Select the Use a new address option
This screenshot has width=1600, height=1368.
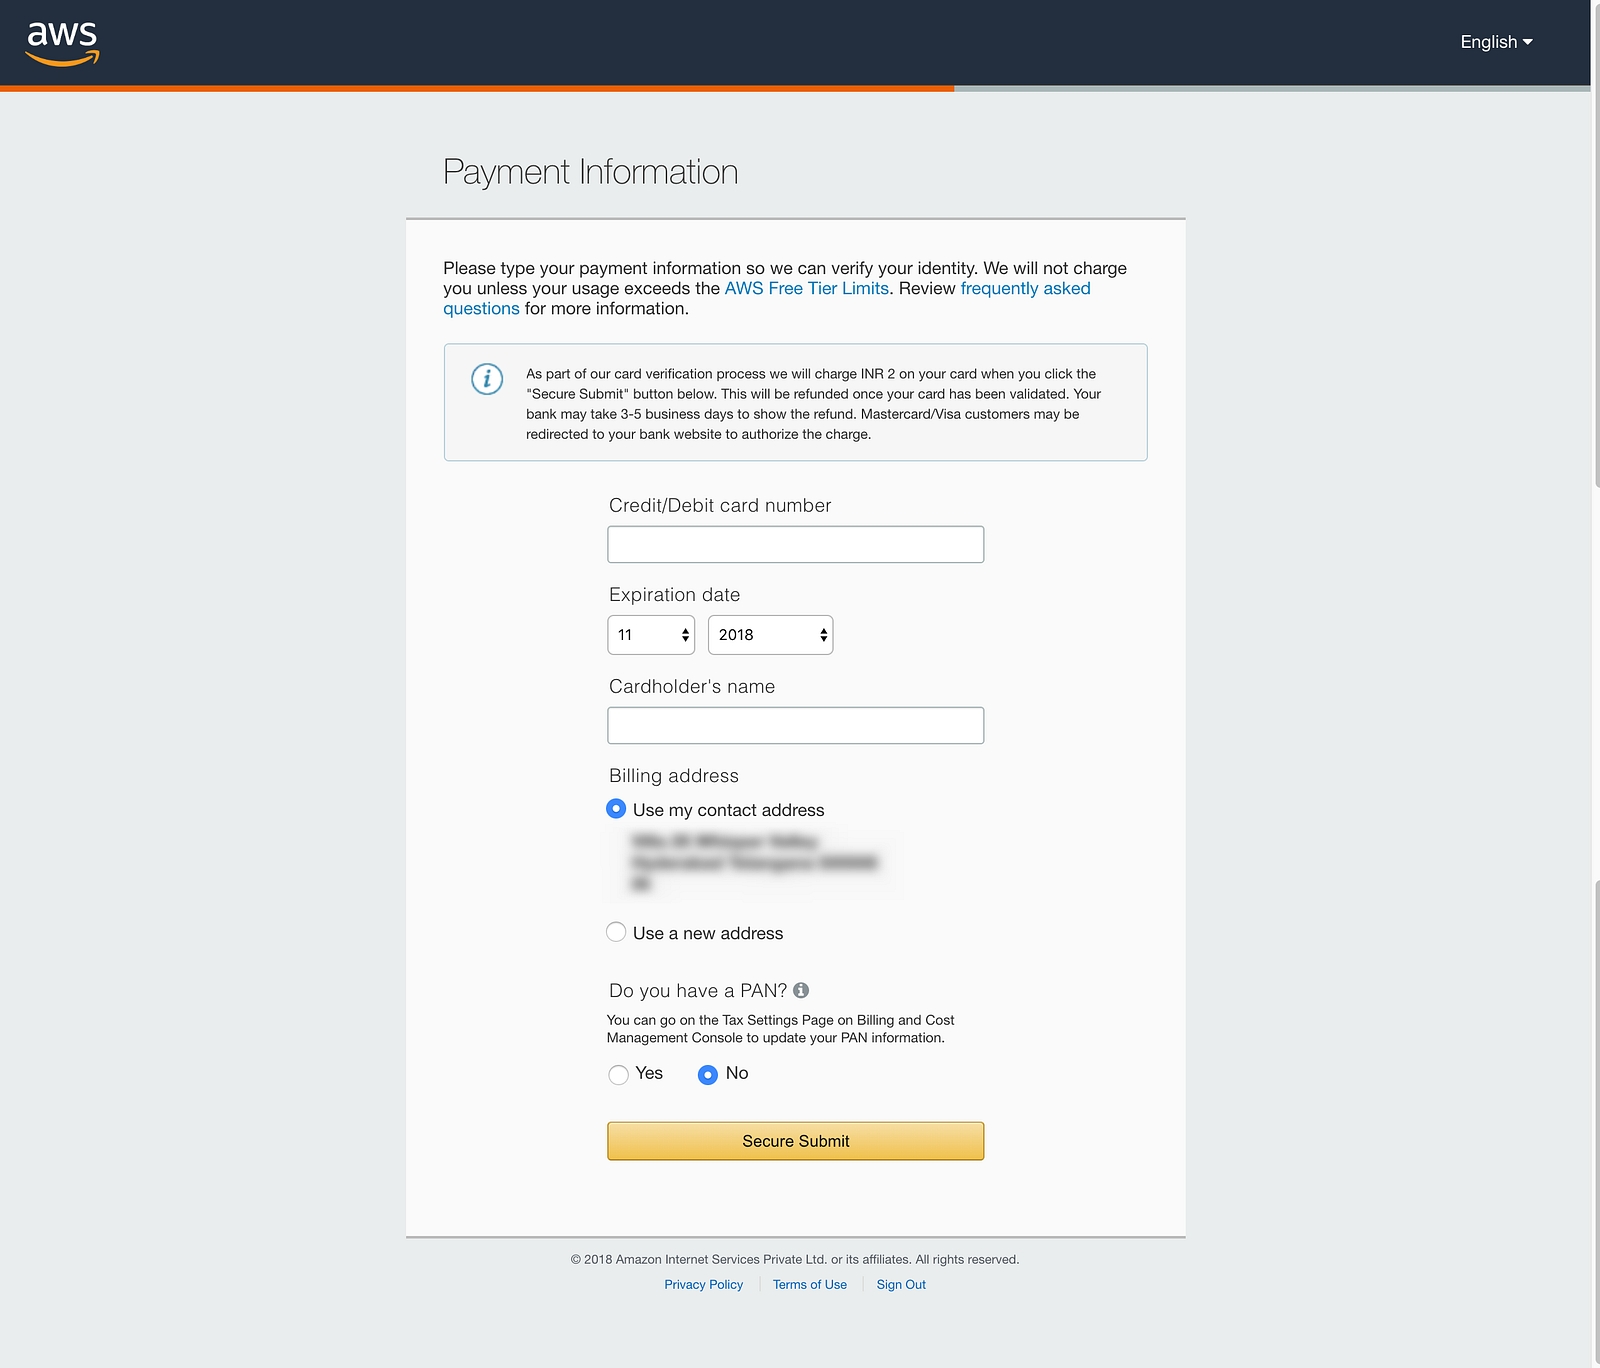pyautogui.click(x=616, y=932)
